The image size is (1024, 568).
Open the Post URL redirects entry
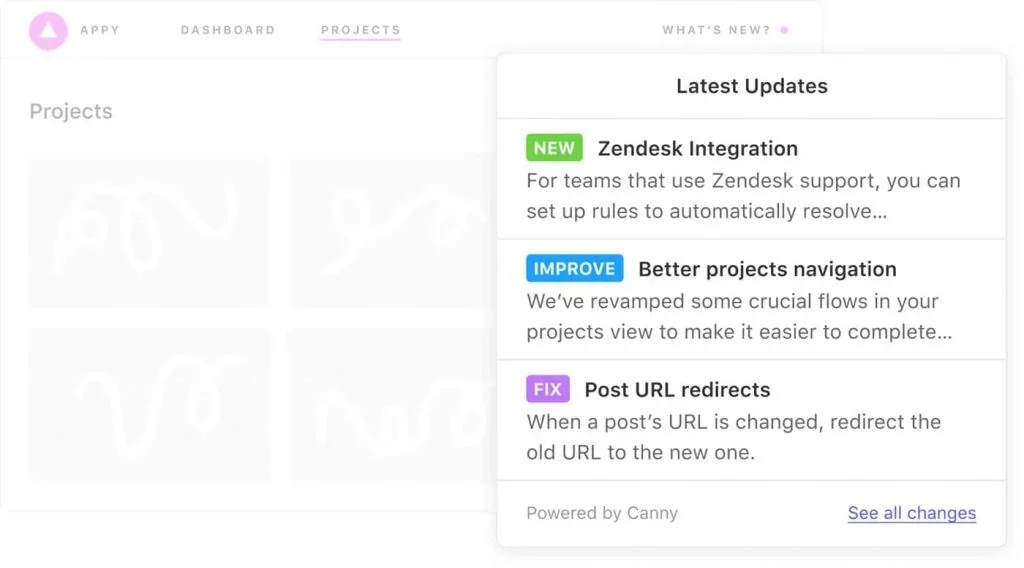(x=677, y=389)
